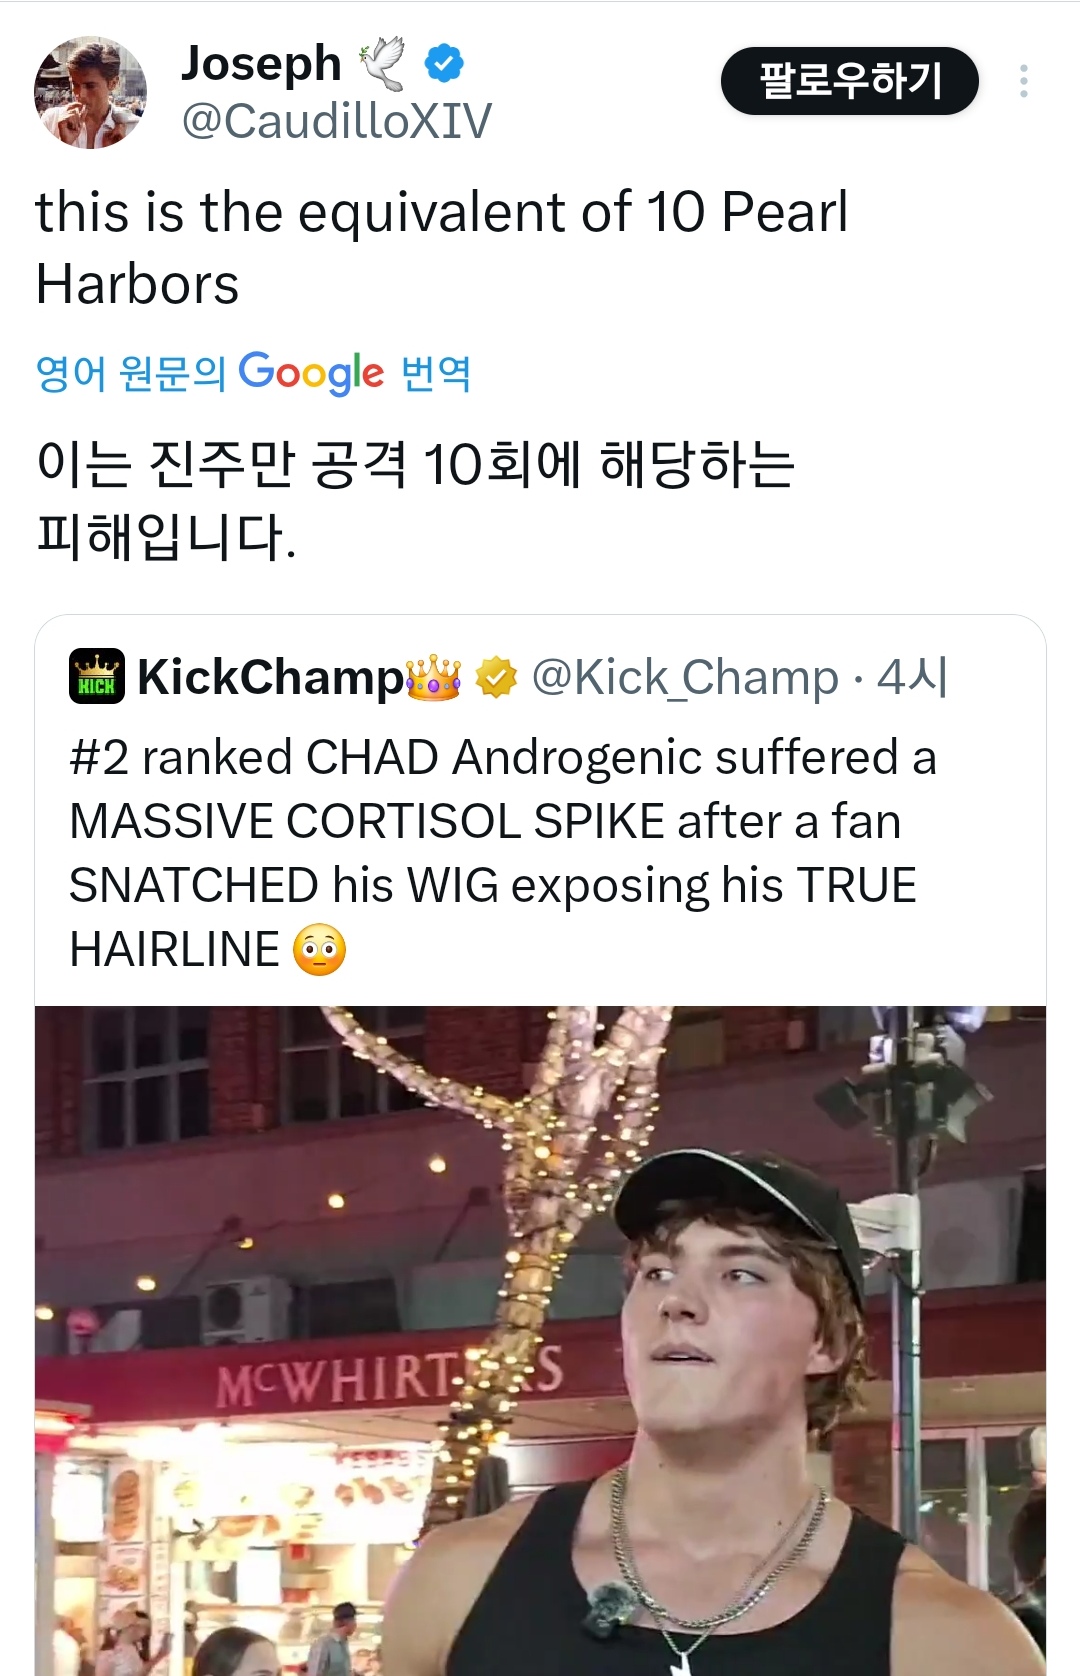
Task: Tap the '10 Pearl Harbors' tweet text
Action: pyautogui.click(x=441, y=247)
